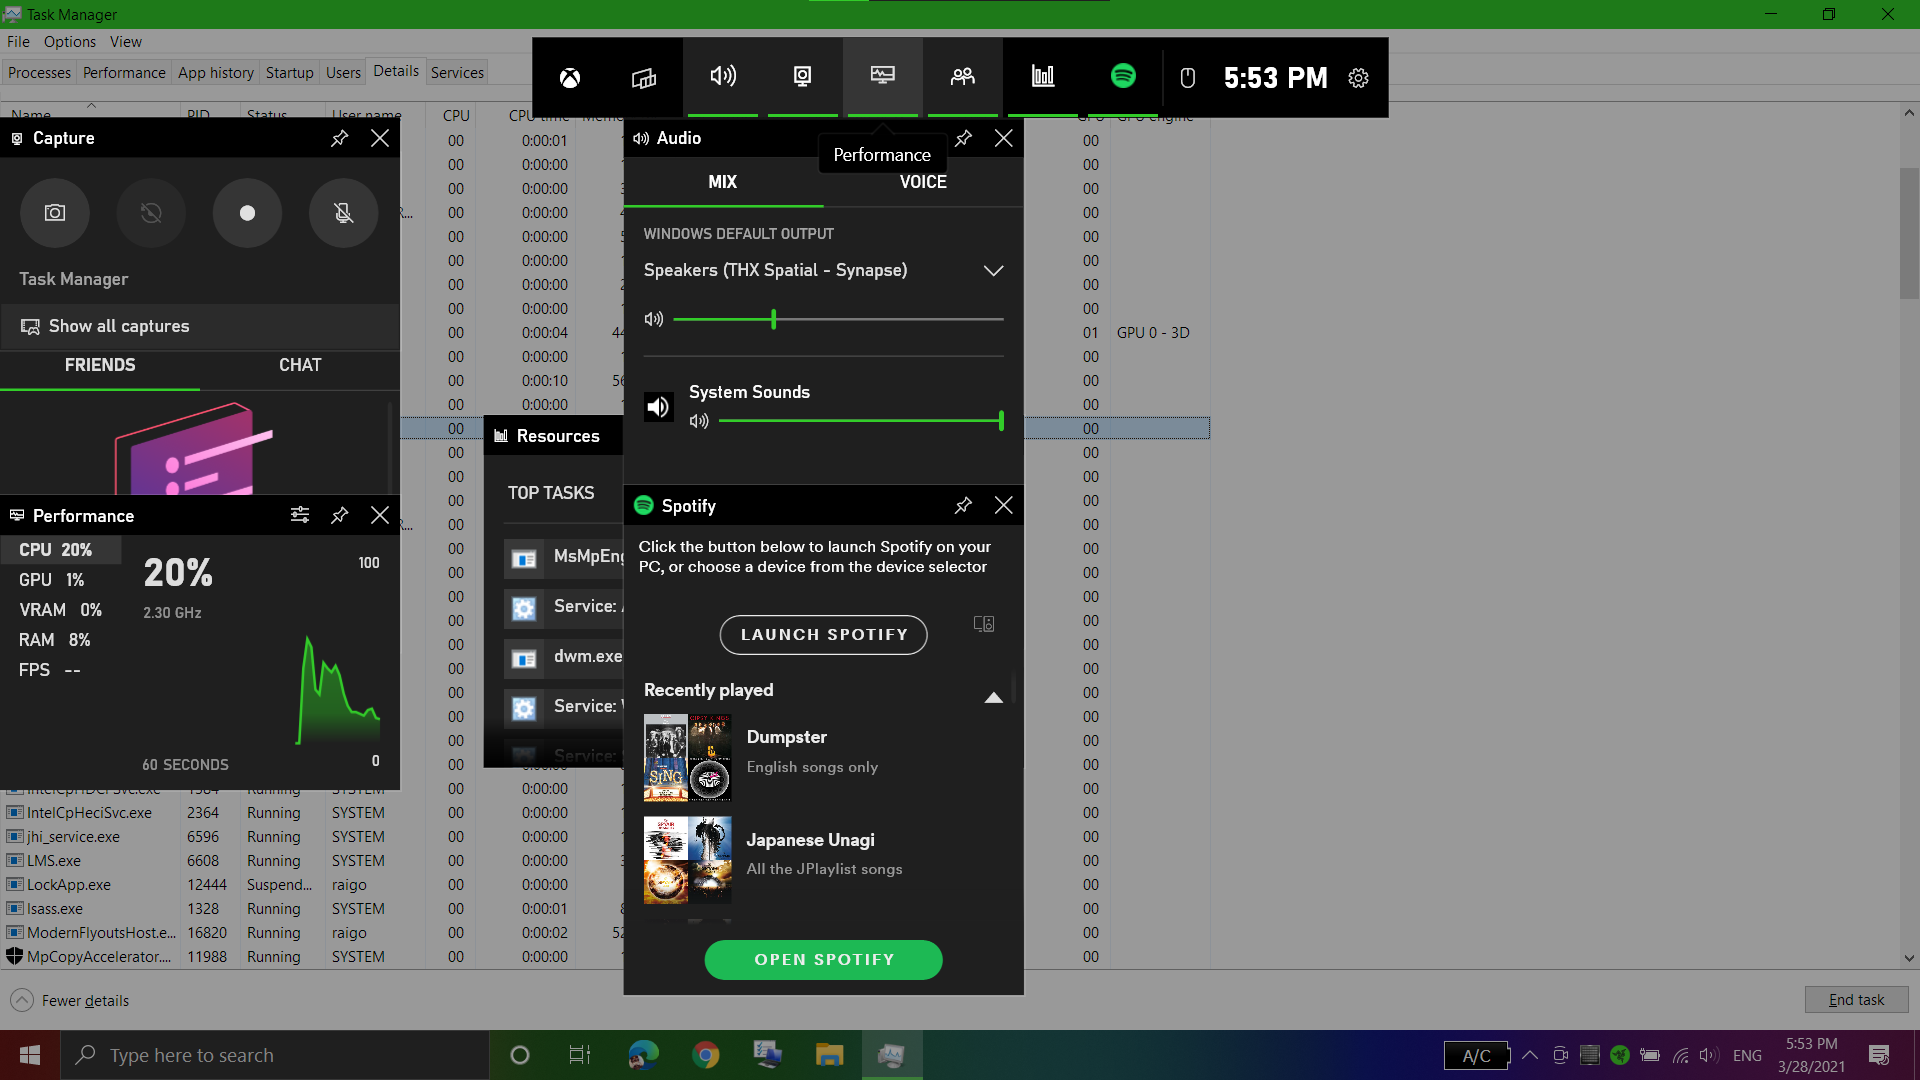1920x1080 pixels.
Task: Open Performance widget options icon
Action: (300, 515)
